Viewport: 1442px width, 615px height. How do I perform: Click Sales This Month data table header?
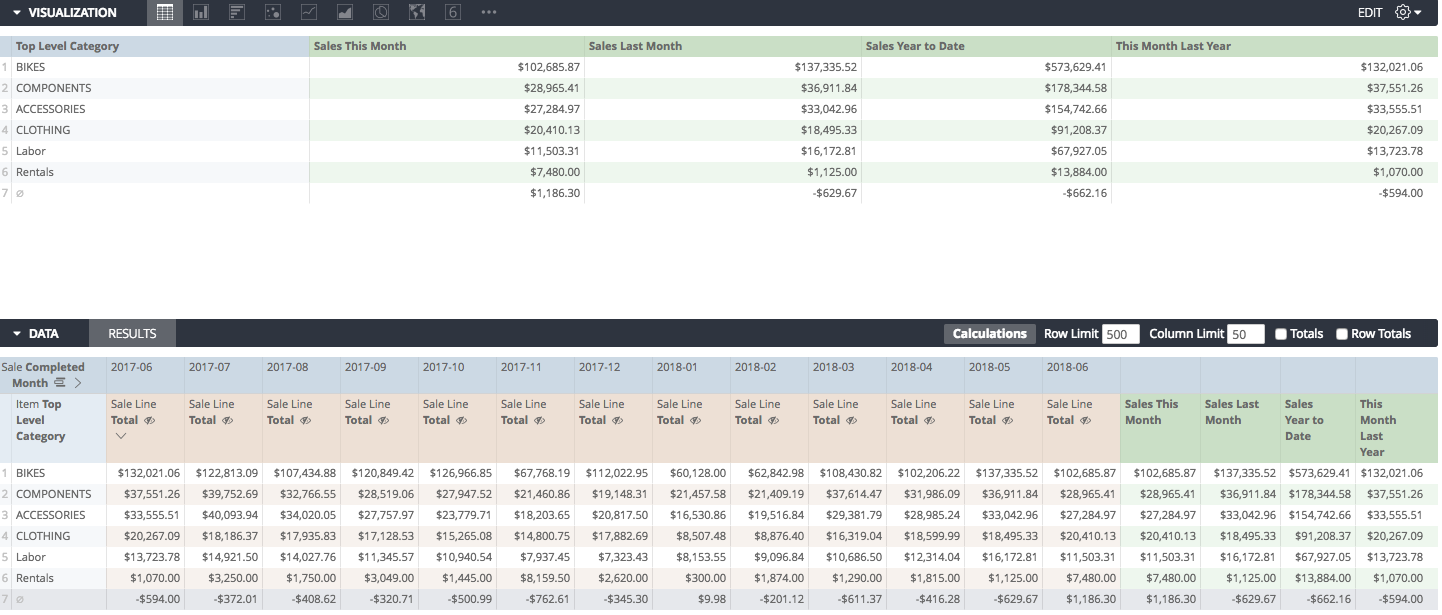[1160, 428]
